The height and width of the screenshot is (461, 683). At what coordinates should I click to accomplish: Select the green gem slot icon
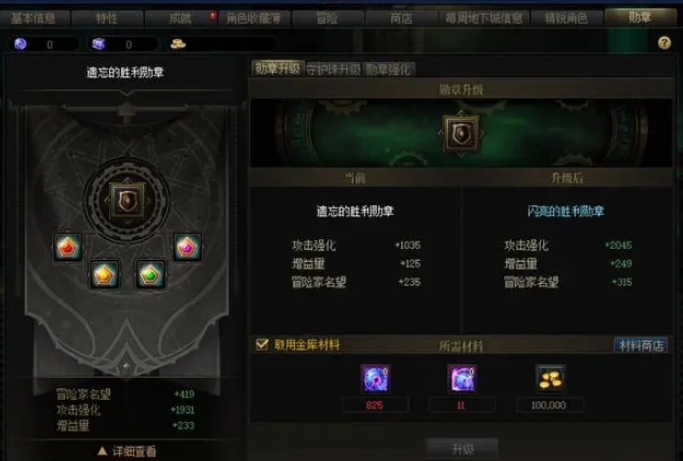pyautogui.click(x=150, y=275)
